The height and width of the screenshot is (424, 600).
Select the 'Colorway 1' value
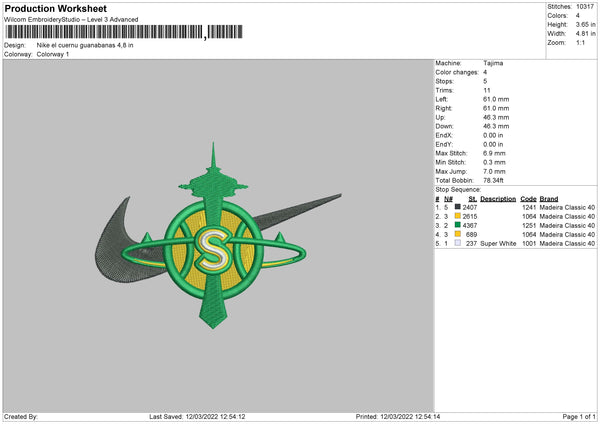coord(53,54)
